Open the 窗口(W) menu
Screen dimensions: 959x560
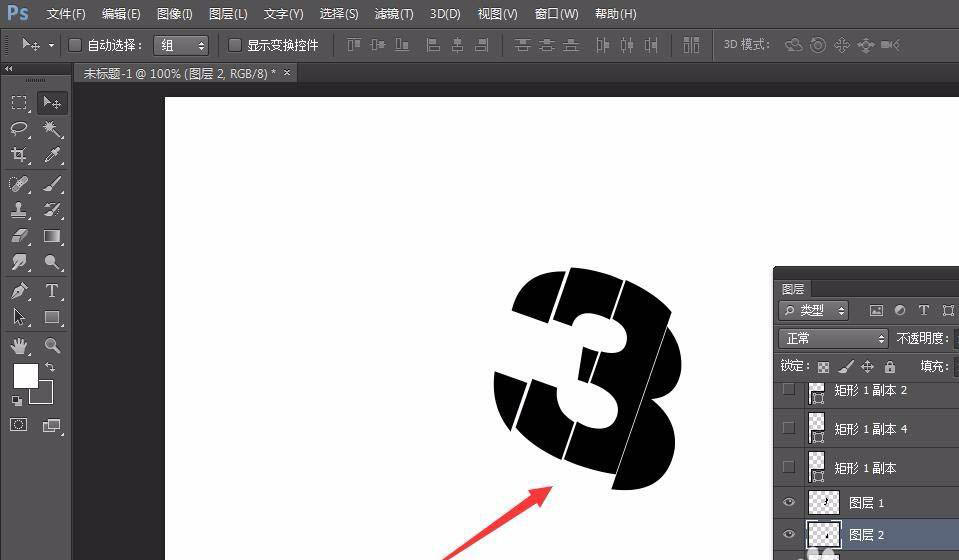556,13
